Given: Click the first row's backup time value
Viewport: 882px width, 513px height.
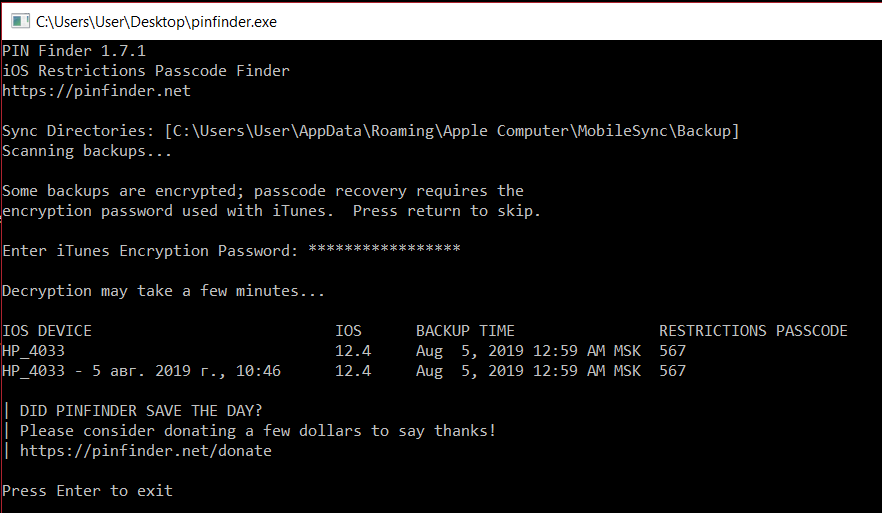Looking at the screenshot, I should [528, 351].
